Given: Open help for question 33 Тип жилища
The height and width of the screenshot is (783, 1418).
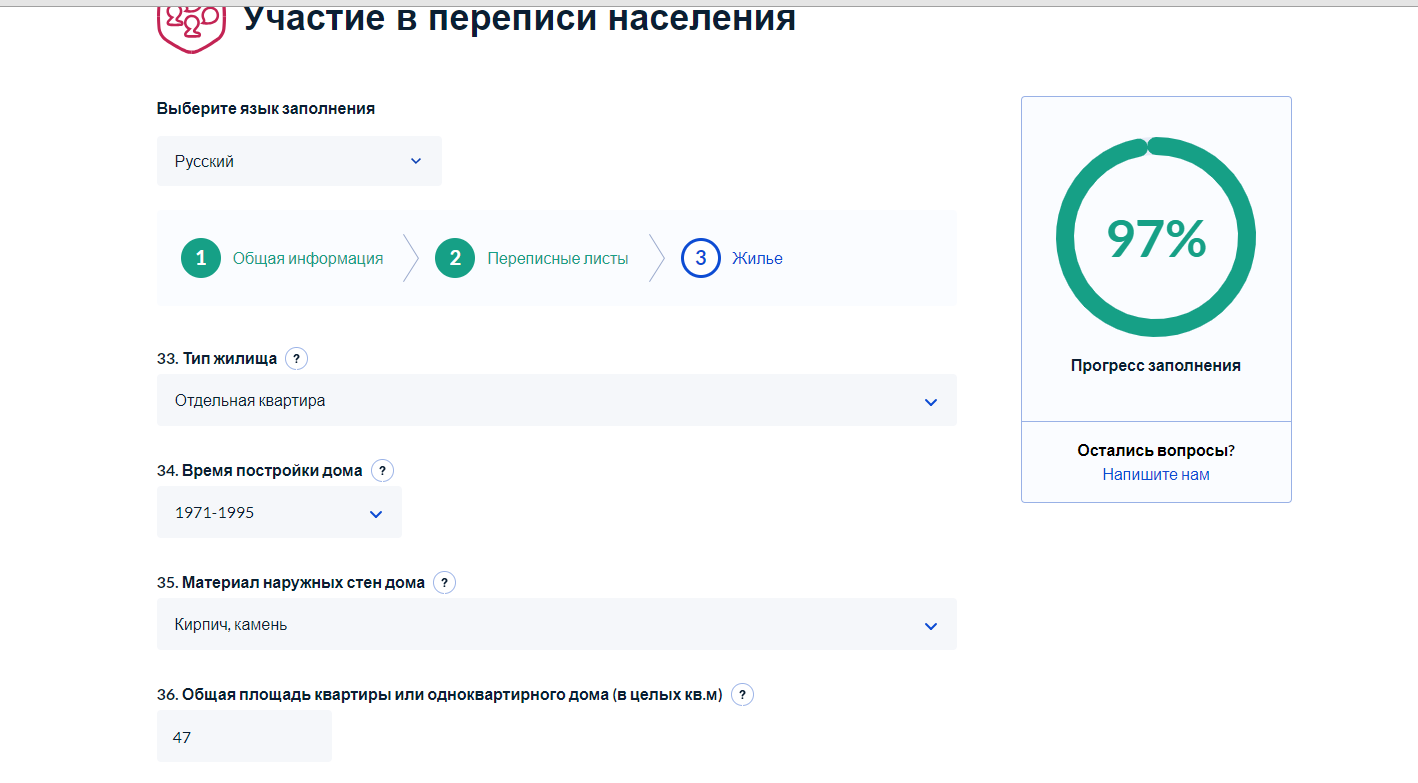Looking at the screenshot, I should tap(296, 358).
